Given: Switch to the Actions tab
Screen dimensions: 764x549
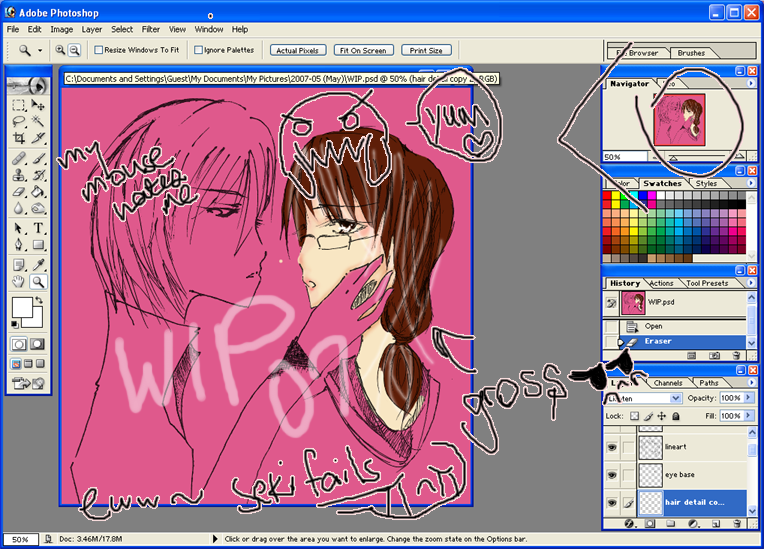Looking at the screenshot, I should pyautogui.click(x=661, y=283).
